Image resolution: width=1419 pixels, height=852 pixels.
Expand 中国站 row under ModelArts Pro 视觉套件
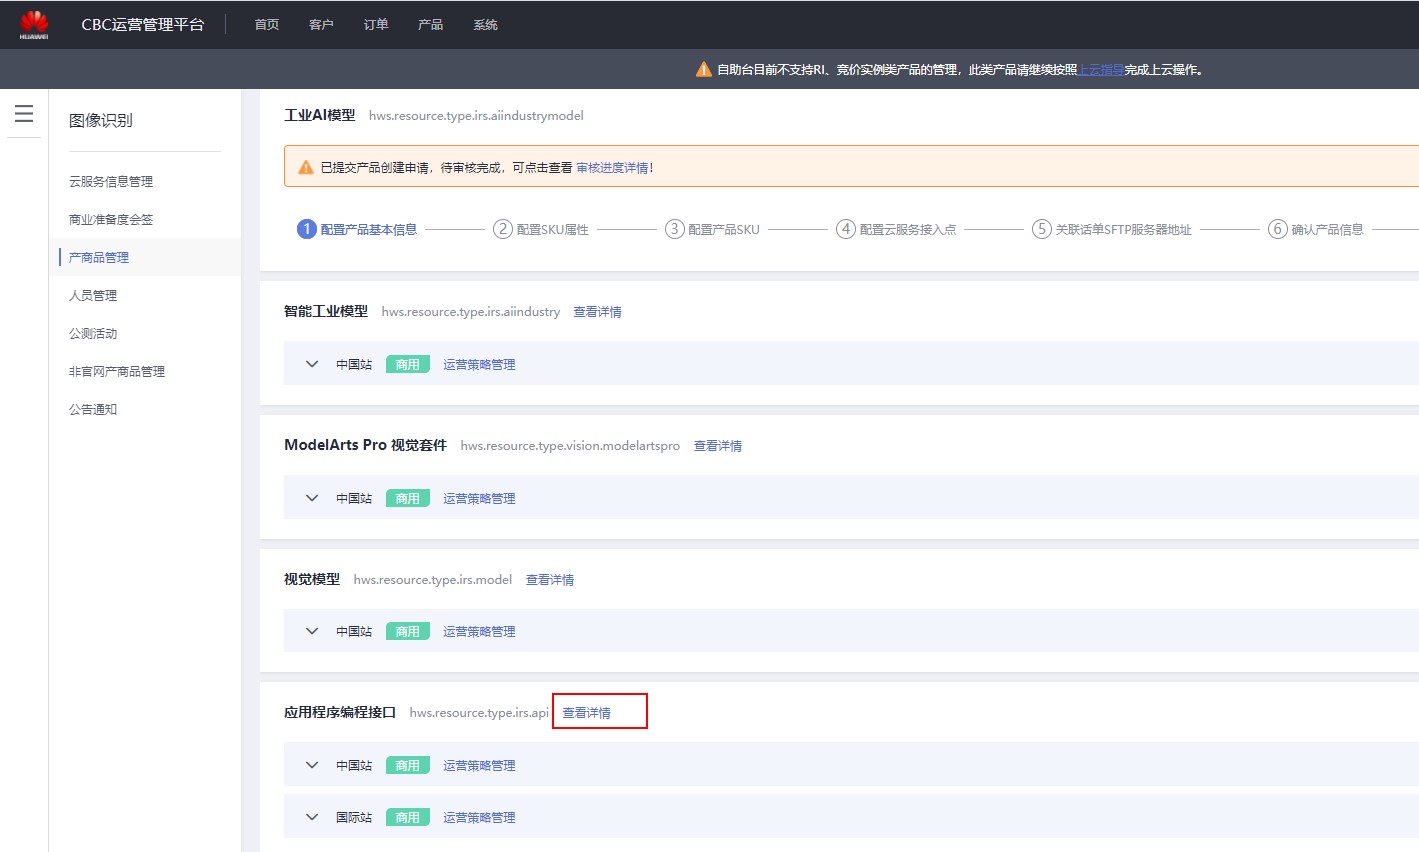[x=312, y=498]
